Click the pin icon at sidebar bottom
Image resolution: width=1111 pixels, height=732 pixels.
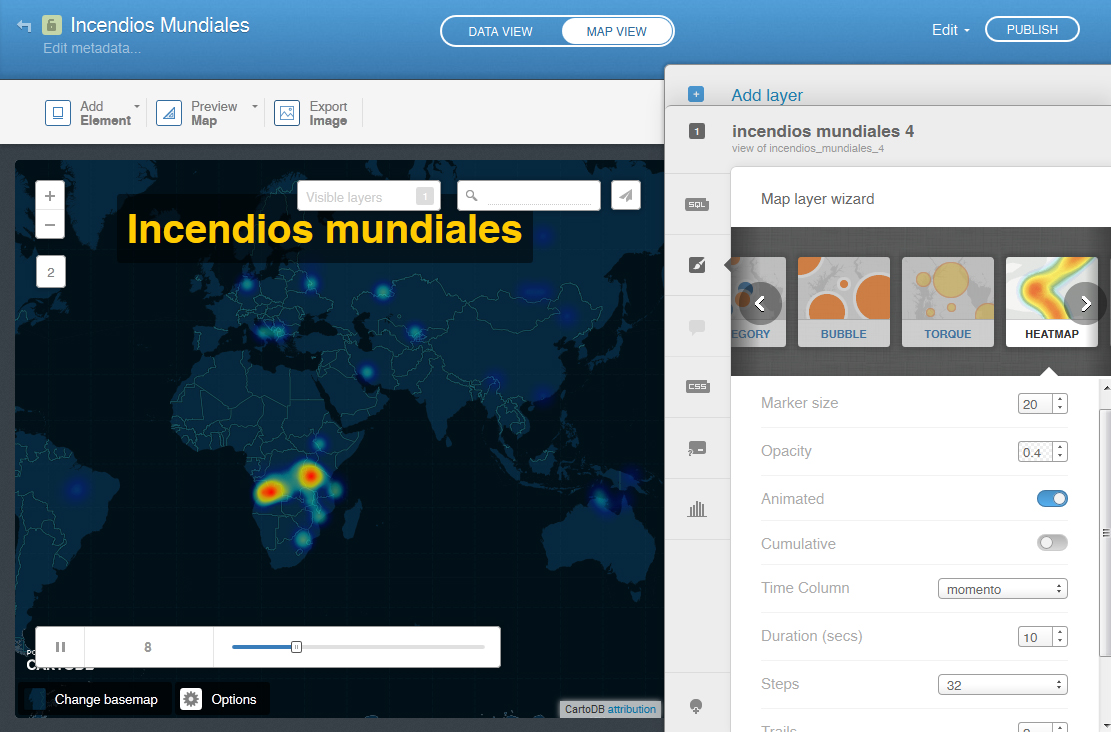pyautogui.click(x=696, y=706)
